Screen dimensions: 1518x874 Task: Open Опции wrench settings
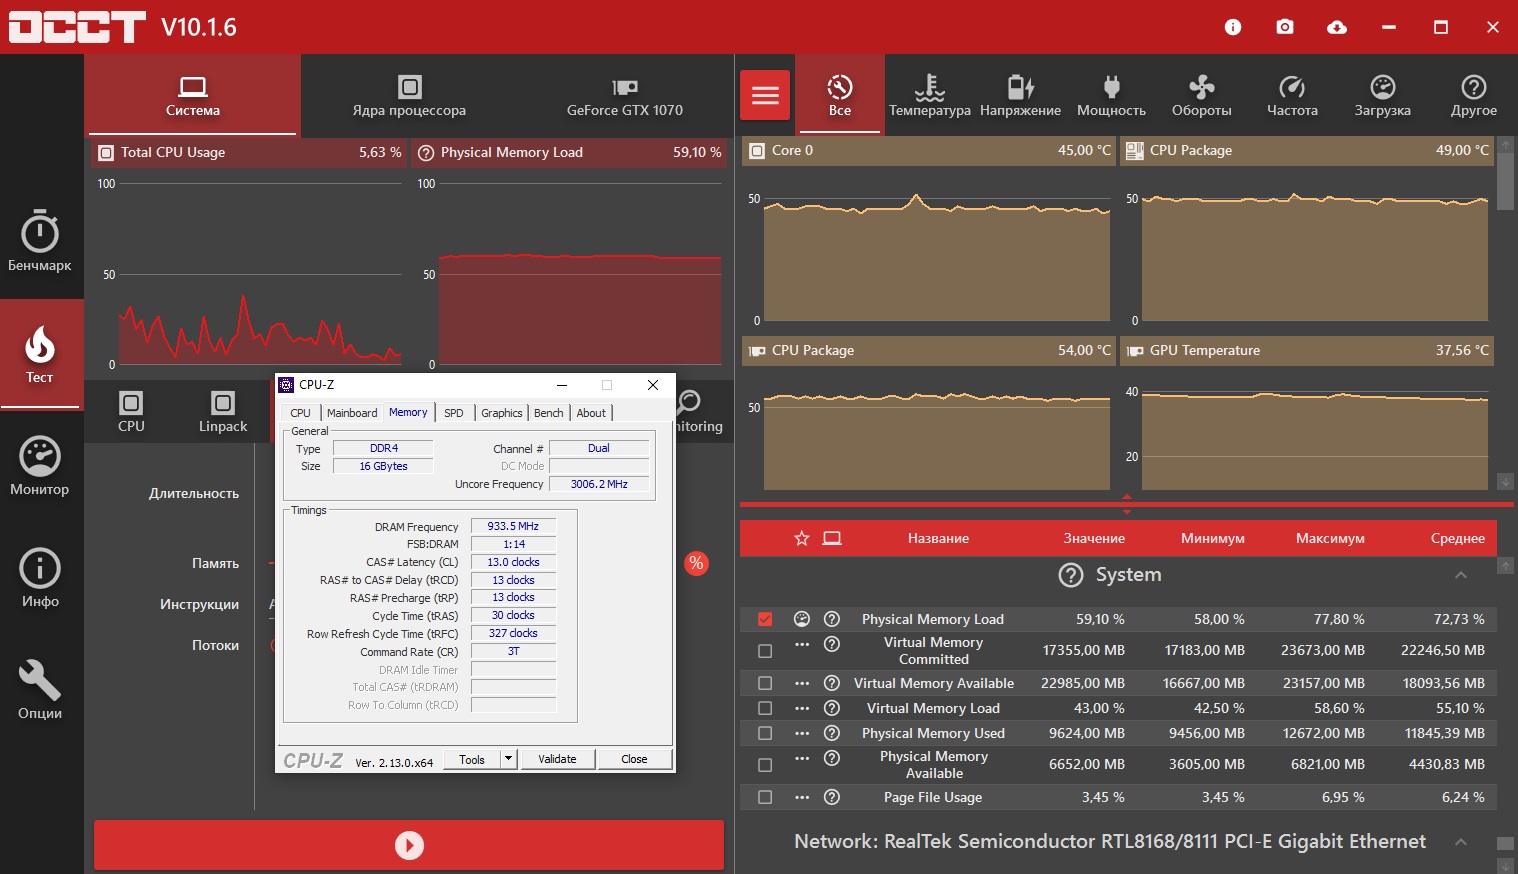click(x=40, y=690)
